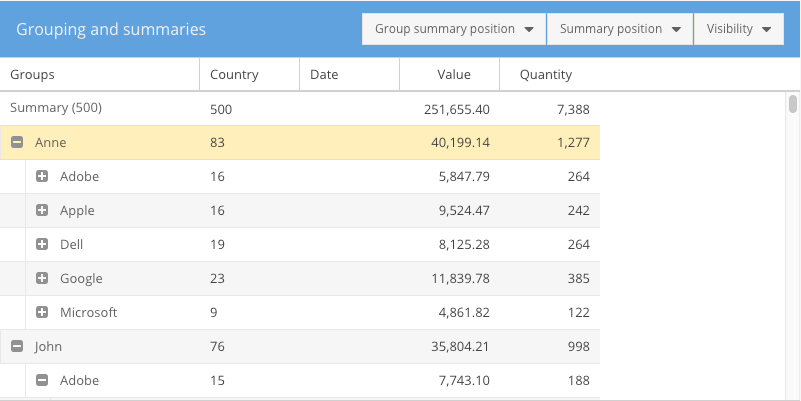Click Dell's country count 19
Viewport: 801px width, 401px height.
(x=217, y=244)
